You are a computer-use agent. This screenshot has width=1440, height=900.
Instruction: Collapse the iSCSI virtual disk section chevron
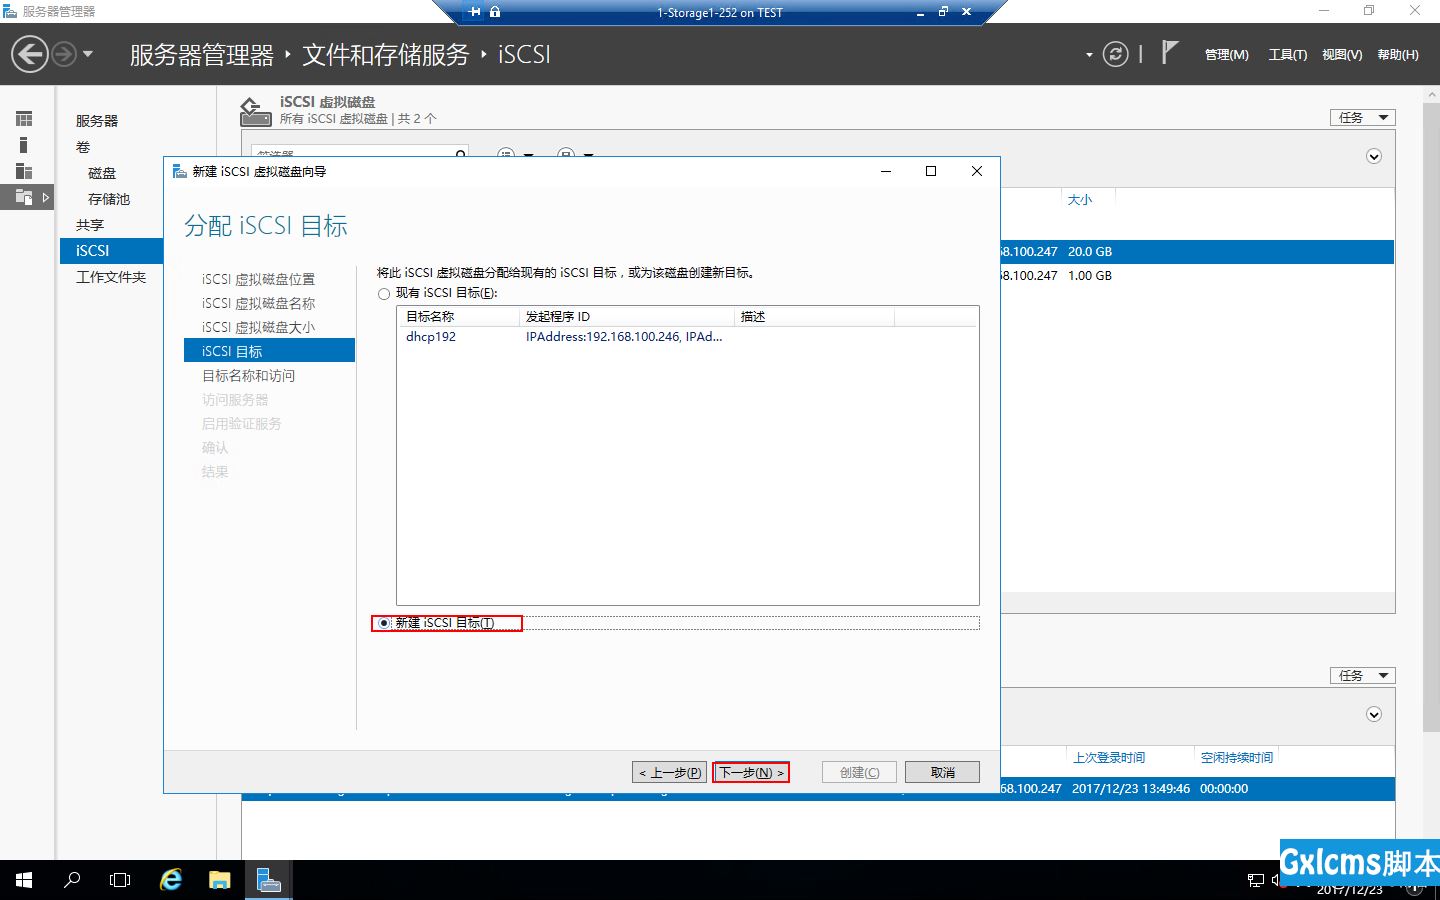pyautogui.click(x=1374, y=157)
